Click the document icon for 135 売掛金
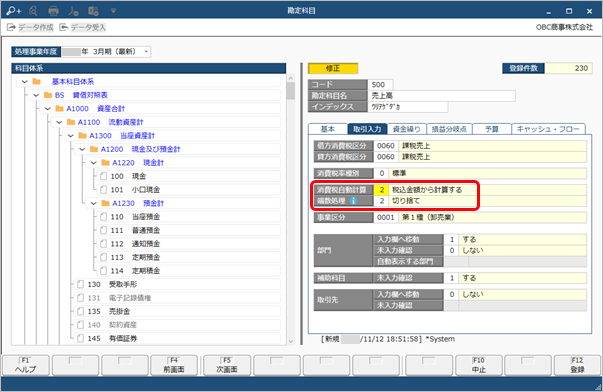This screenshot has width=603, height=392. 80,311
